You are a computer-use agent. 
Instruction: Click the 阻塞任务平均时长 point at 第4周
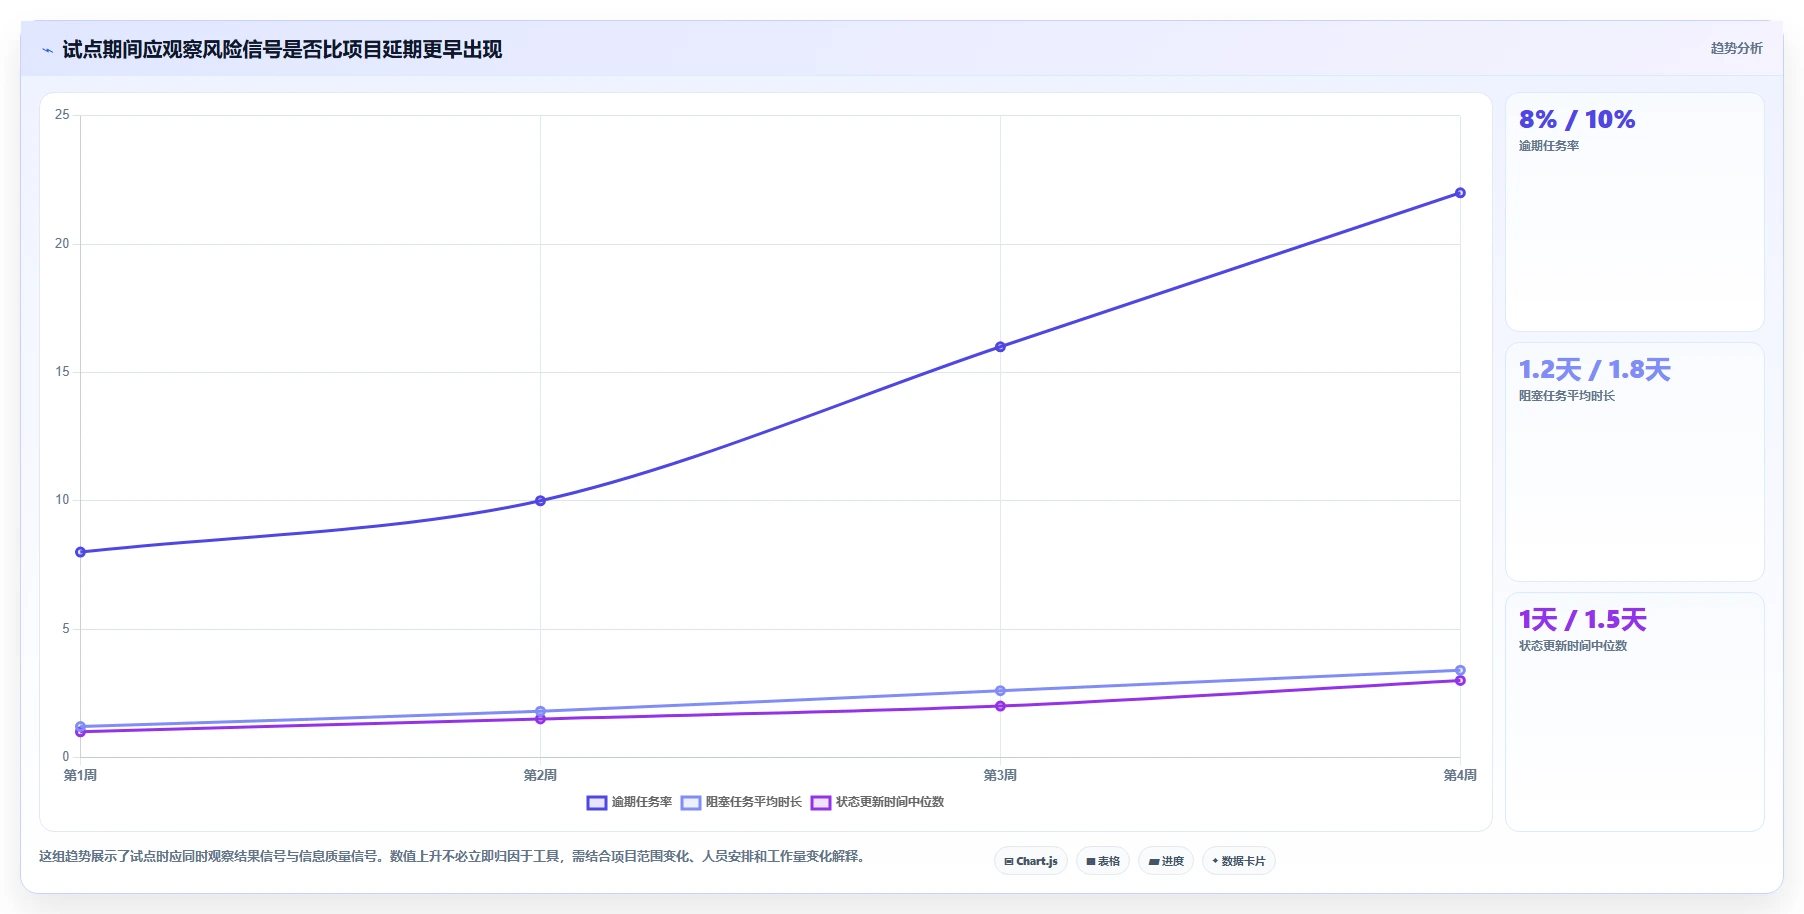pos(1460,670)
